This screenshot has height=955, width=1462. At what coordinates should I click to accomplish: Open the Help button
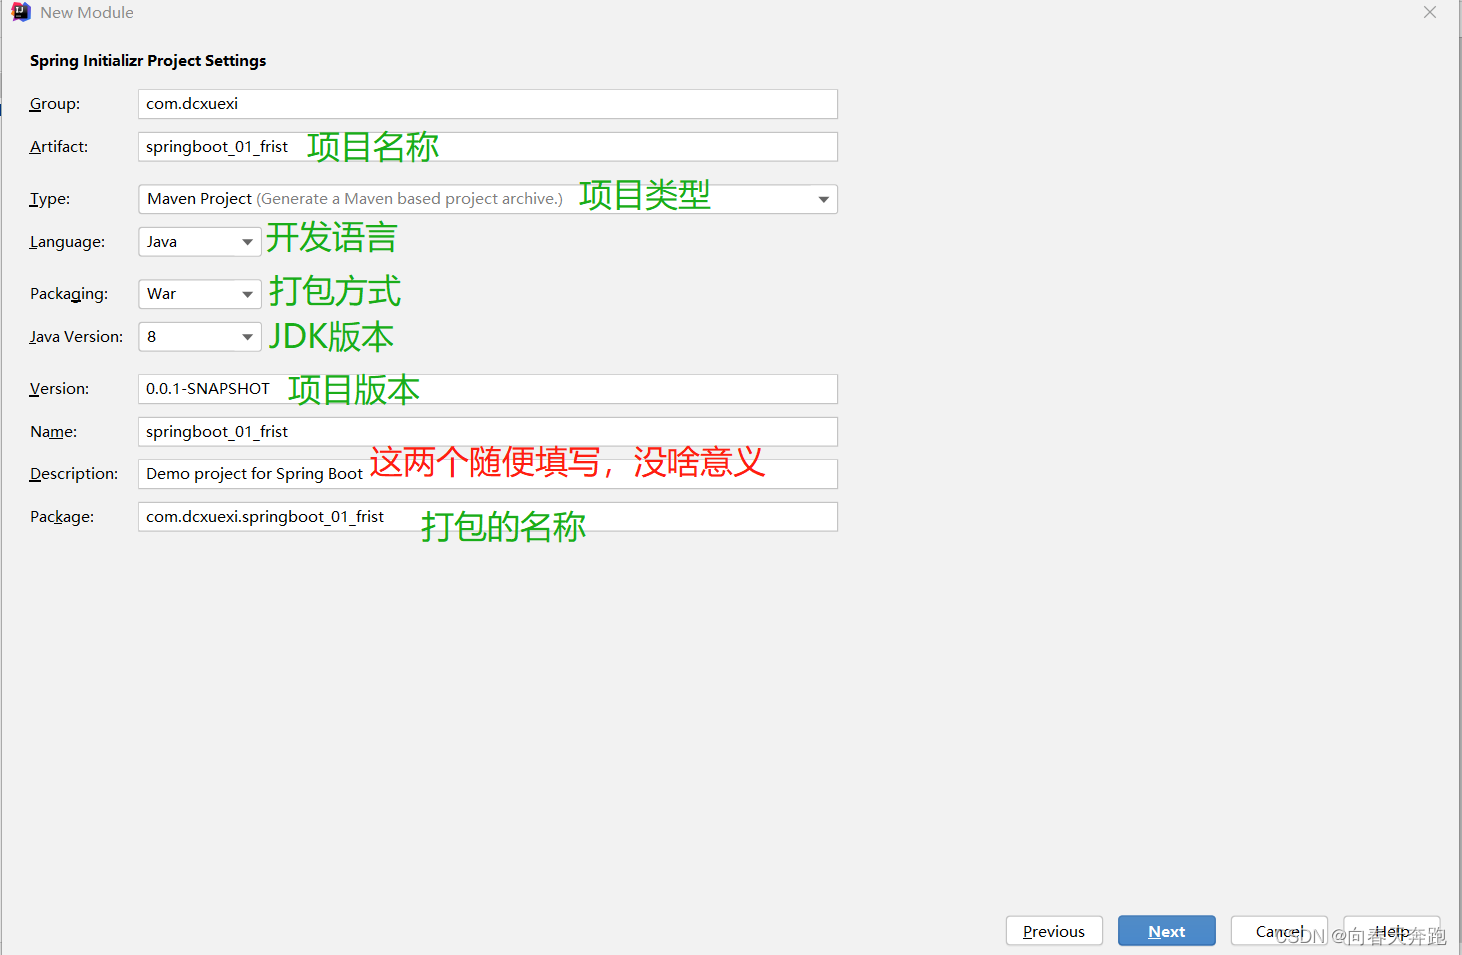coord(1392,931)
